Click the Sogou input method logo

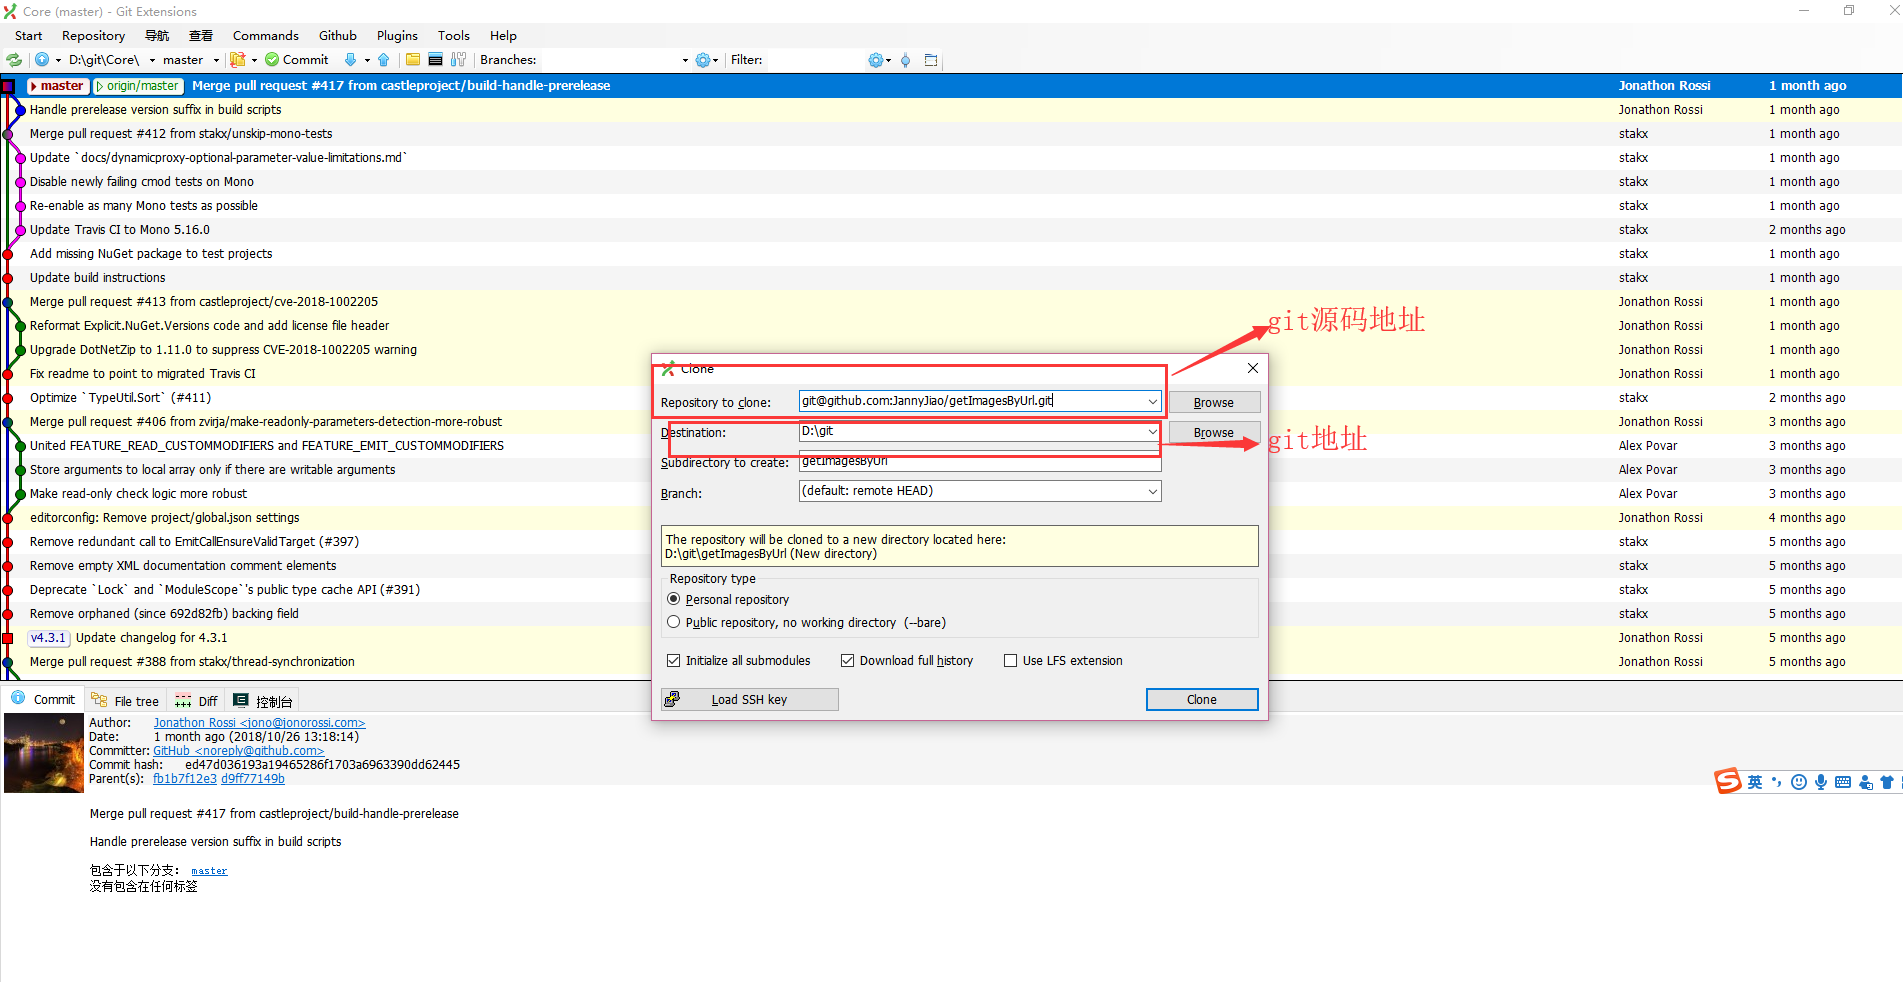pos(1728,781)
